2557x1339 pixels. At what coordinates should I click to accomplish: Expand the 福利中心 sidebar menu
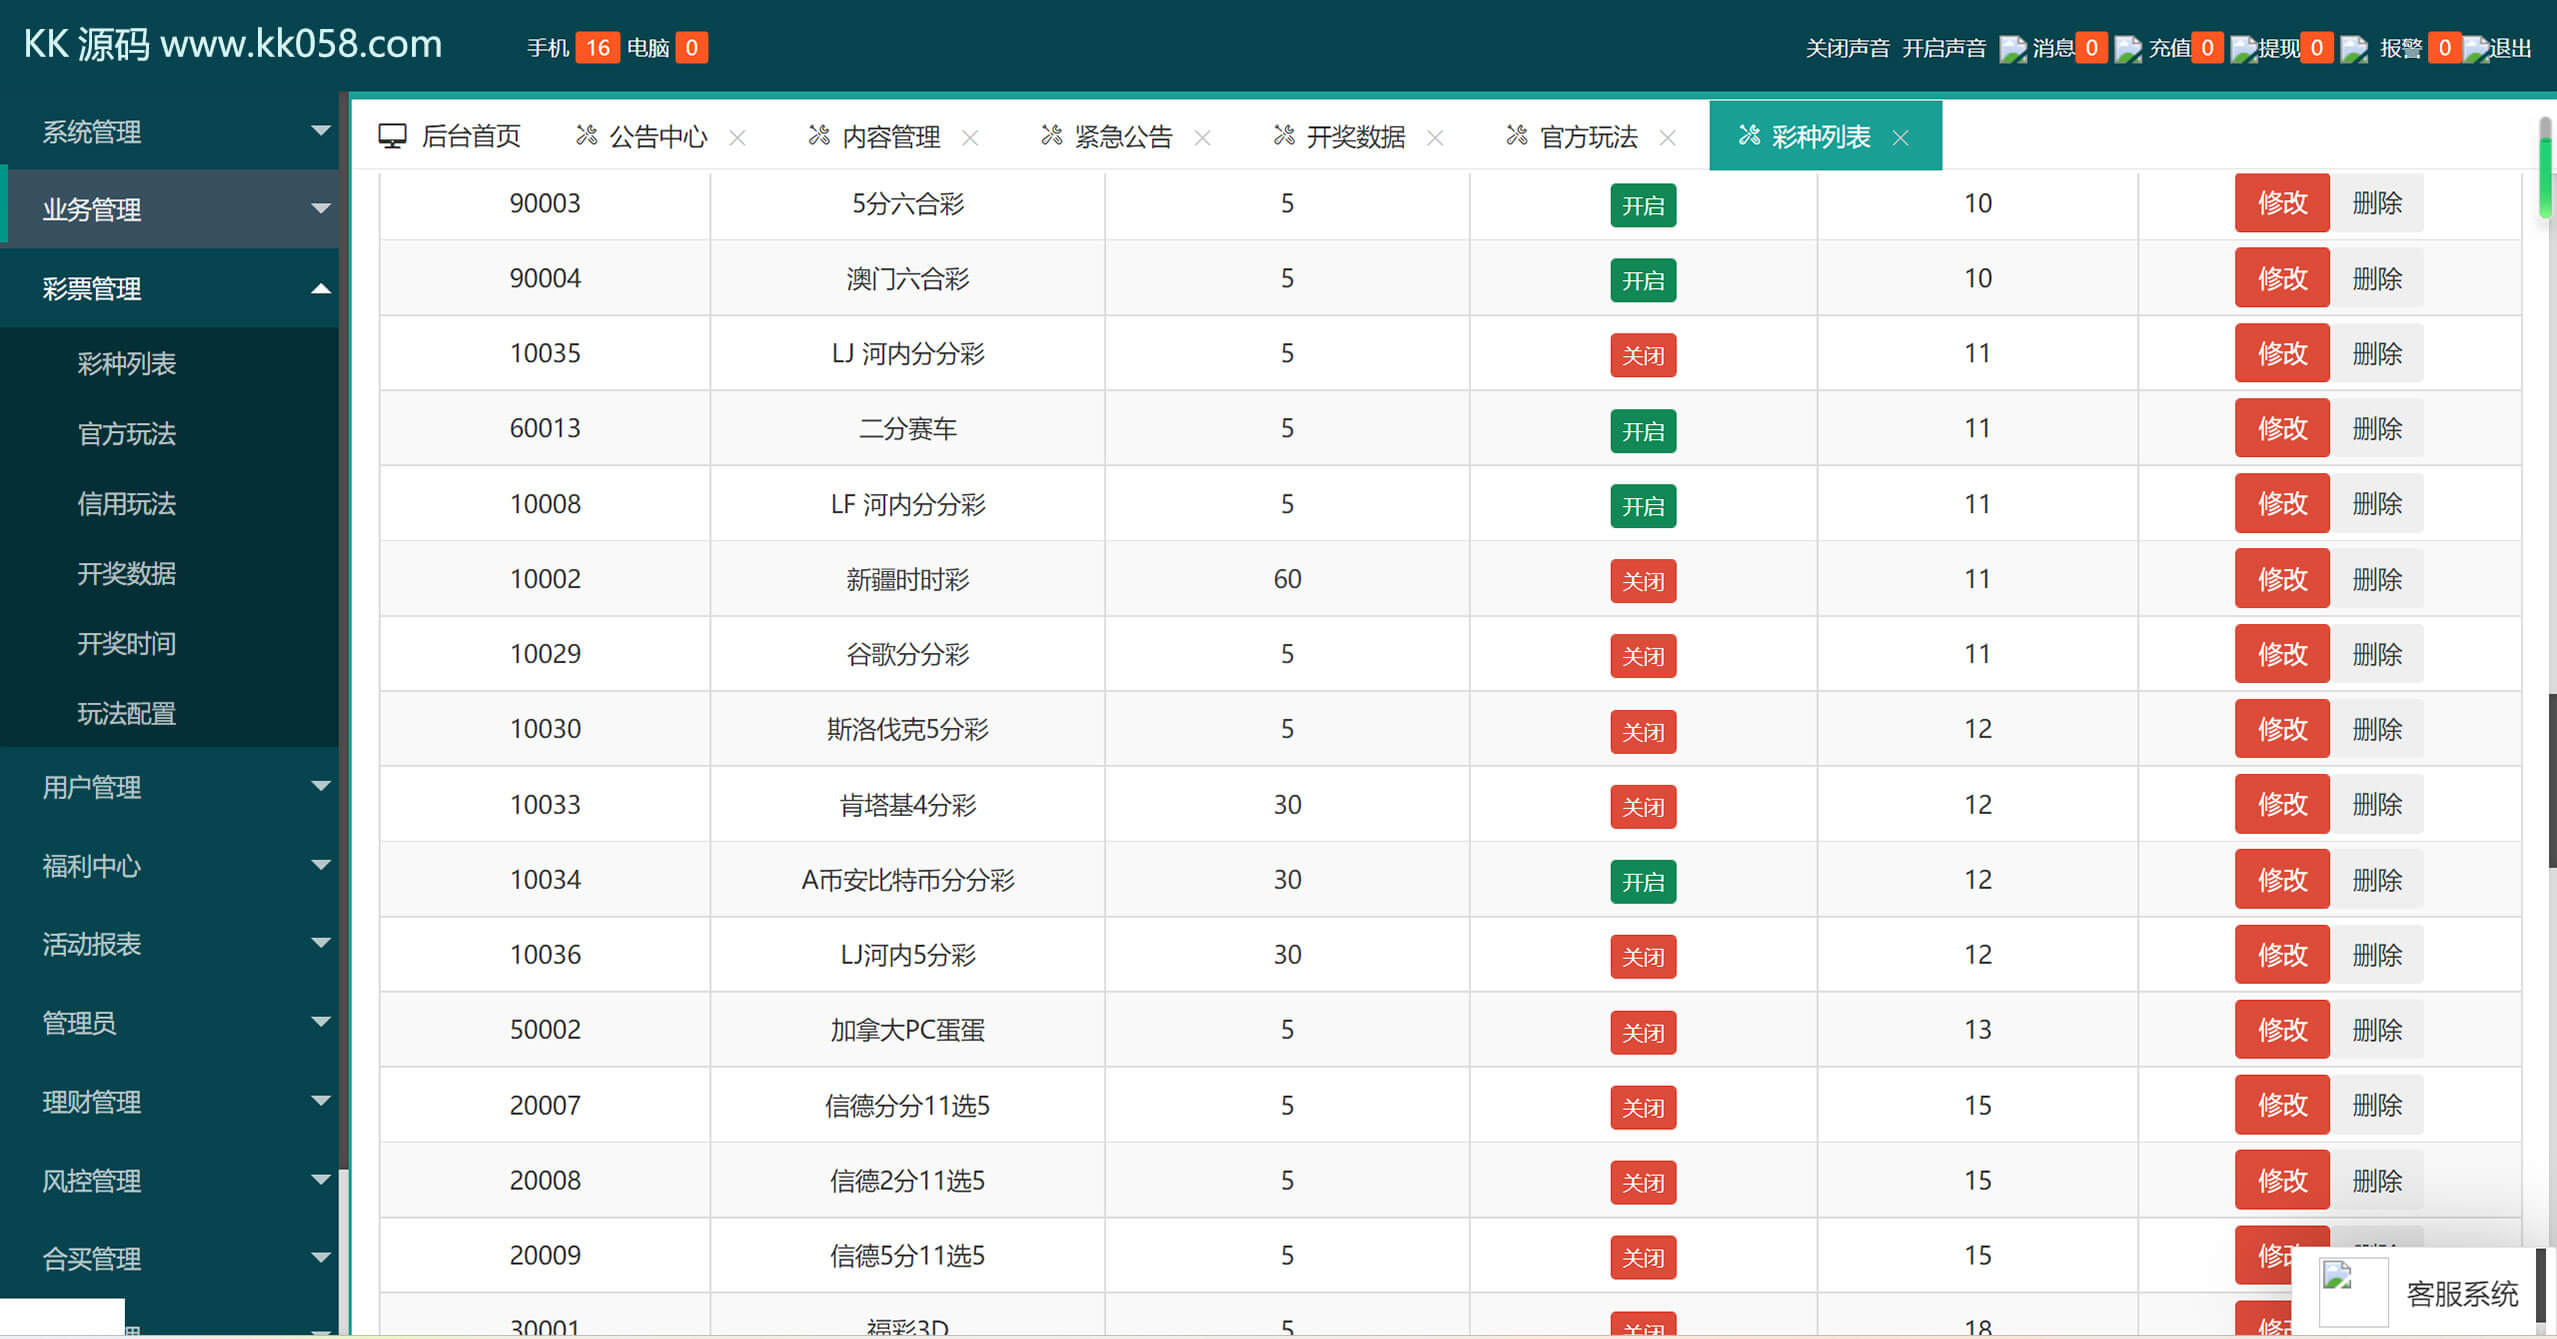tap(170, 865)
